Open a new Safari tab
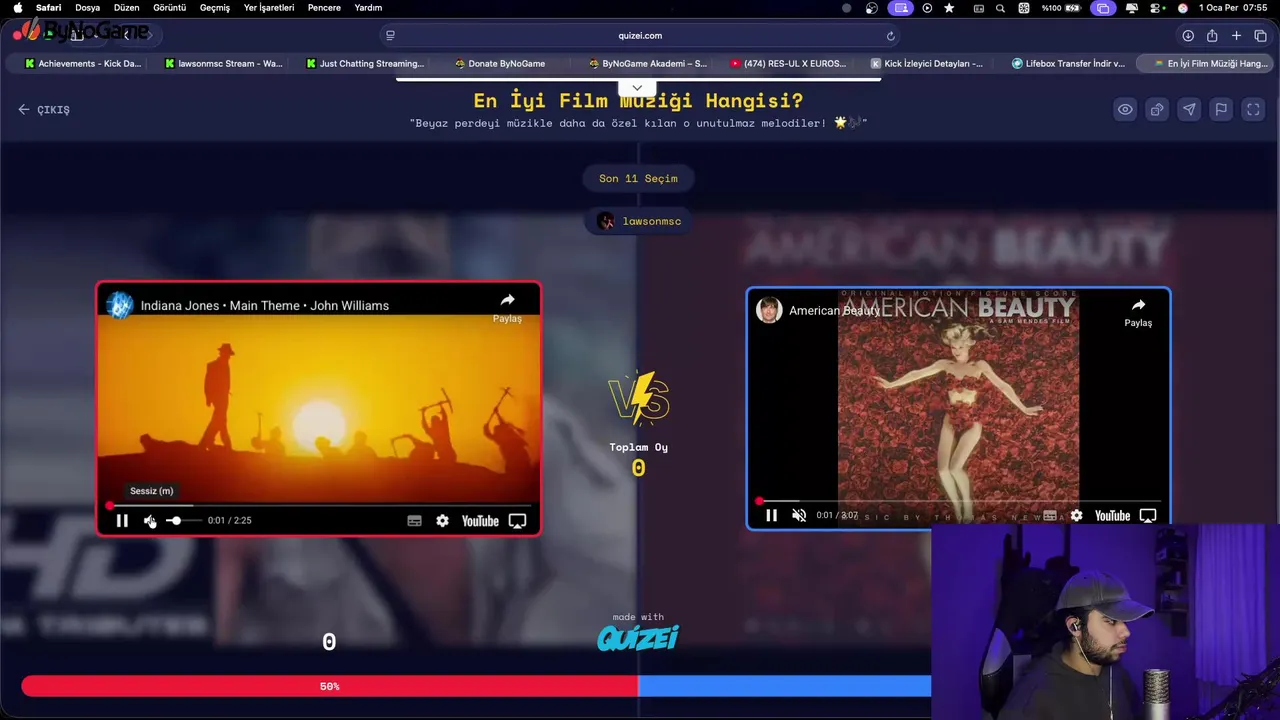 (1236, 35)
